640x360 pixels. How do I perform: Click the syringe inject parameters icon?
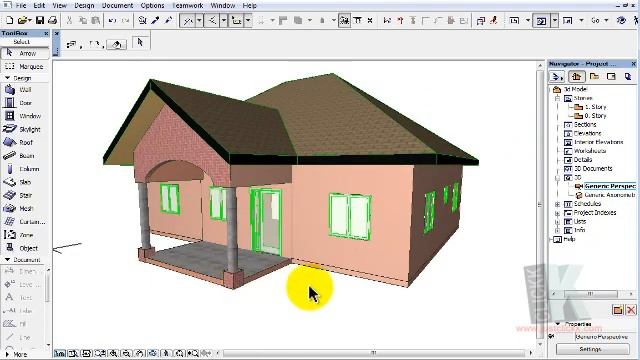click(168, 20)
